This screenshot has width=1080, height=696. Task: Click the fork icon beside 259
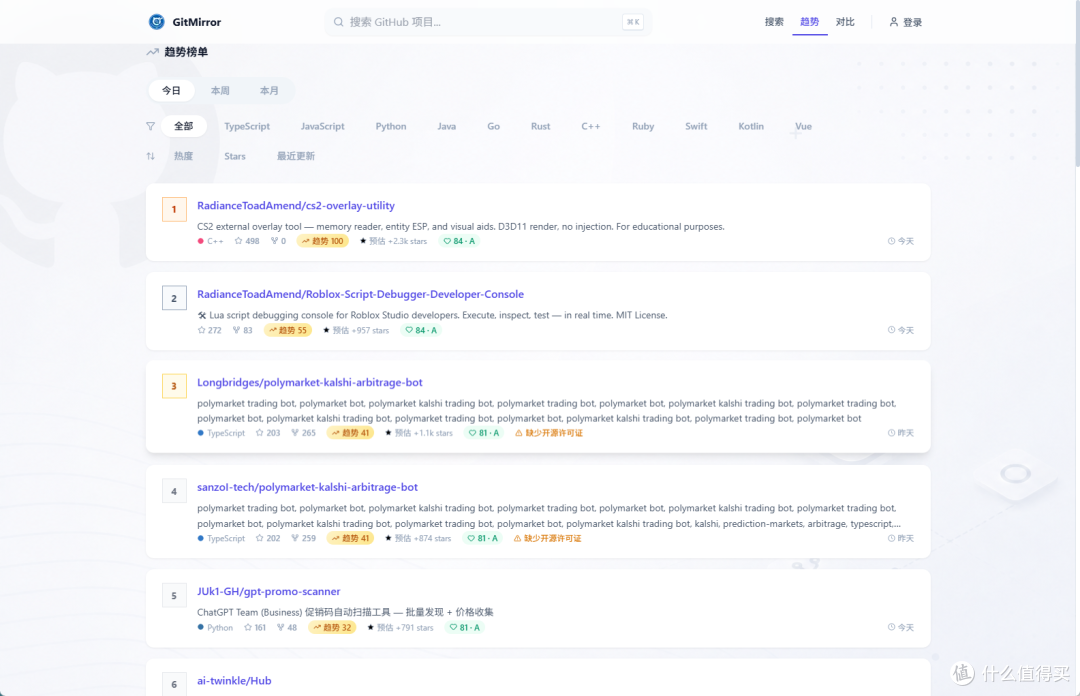[295, 539]
